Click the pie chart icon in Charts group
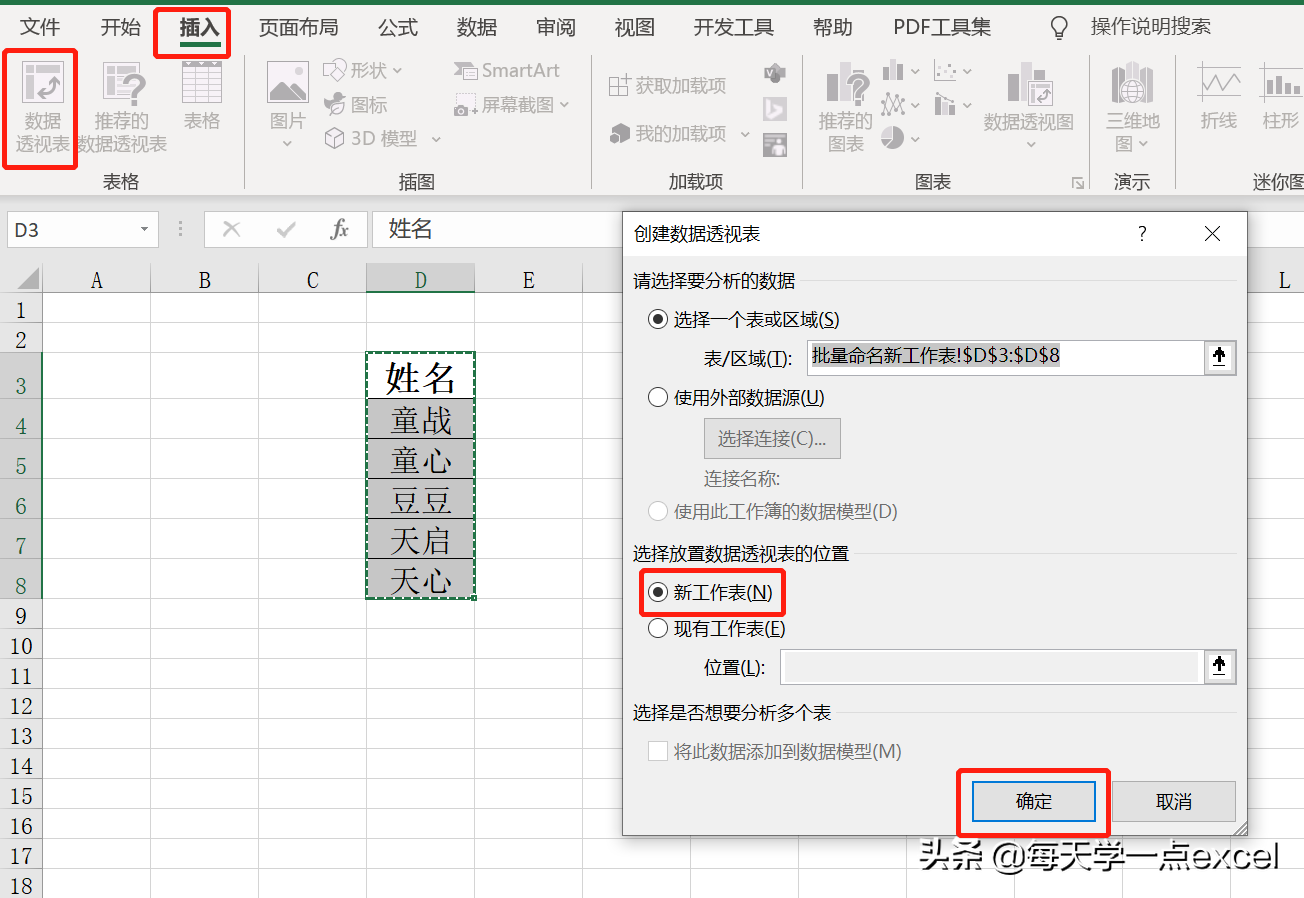 (x=893, y=138)
